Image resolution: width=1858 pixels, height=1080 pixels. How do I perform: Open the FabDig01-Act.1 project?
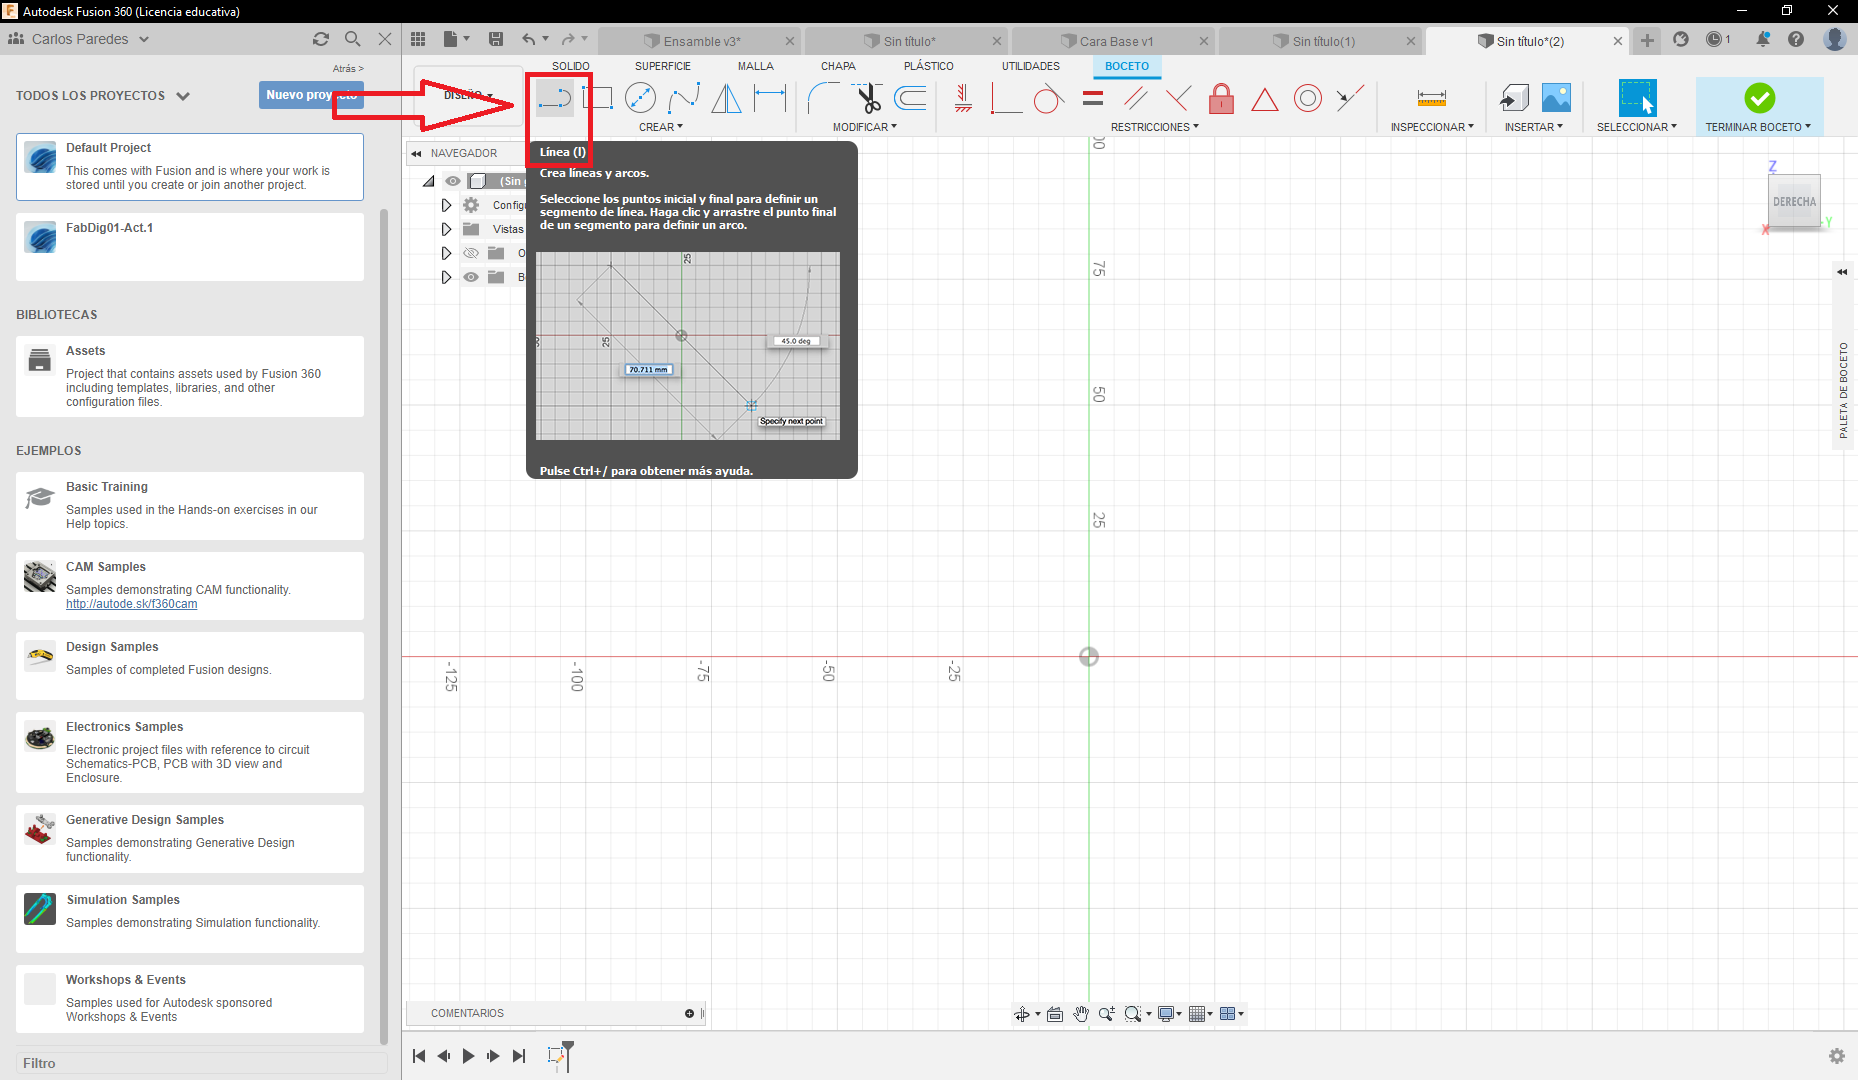190,246
